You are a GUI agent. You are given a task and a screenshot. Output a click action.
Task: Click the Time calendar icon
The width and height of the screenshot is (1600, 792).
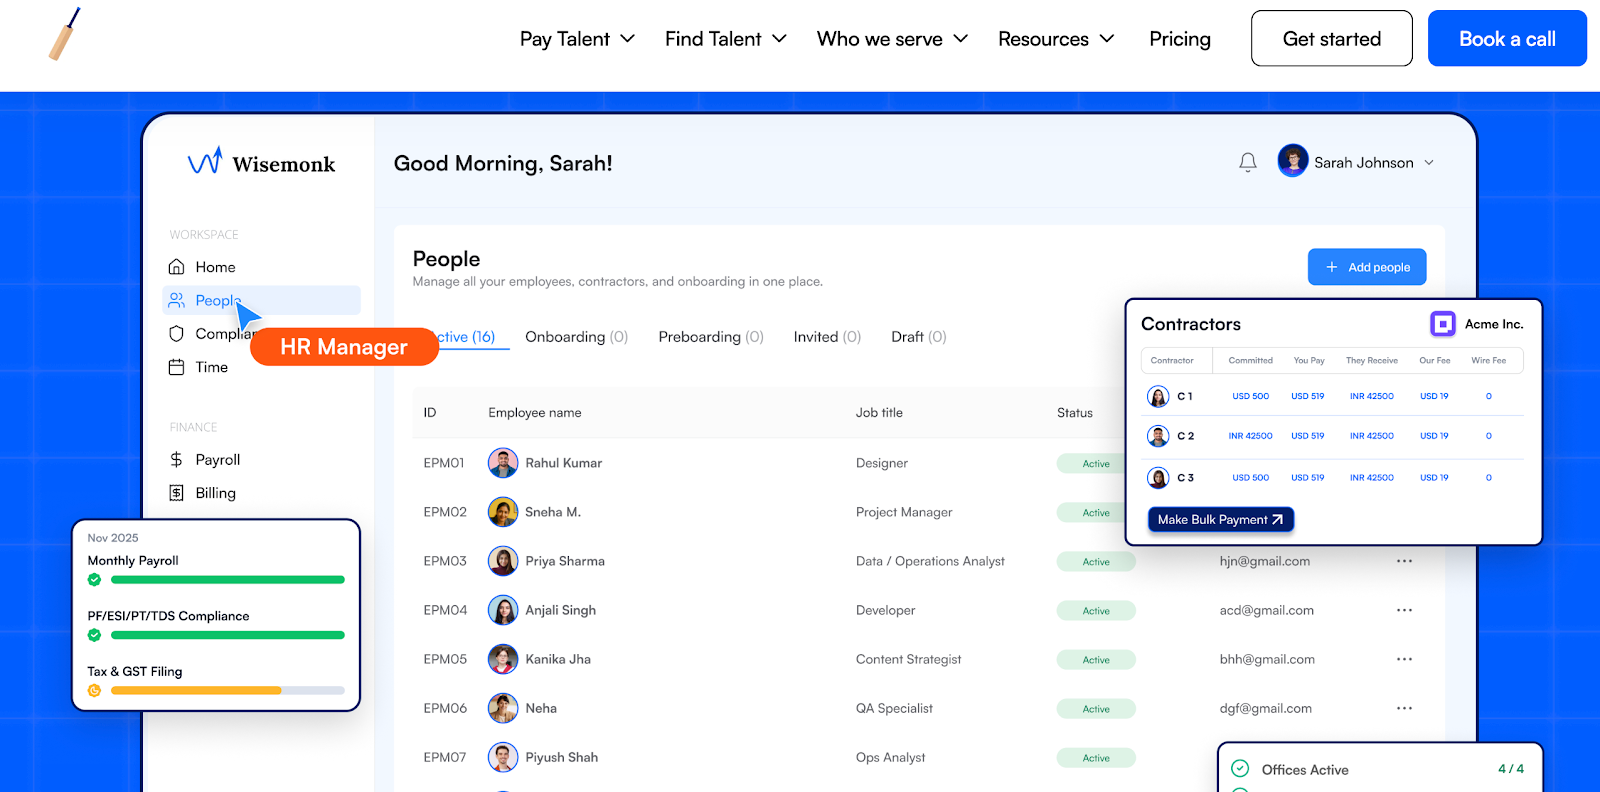[177, 367]
